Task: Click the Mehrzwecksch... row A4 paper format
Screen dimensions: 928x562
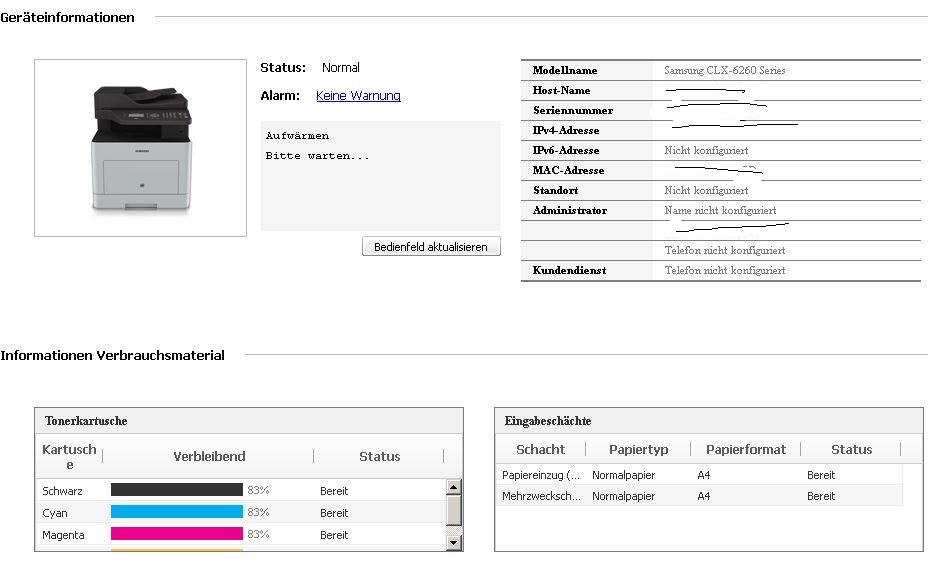Action: [703, 496]
